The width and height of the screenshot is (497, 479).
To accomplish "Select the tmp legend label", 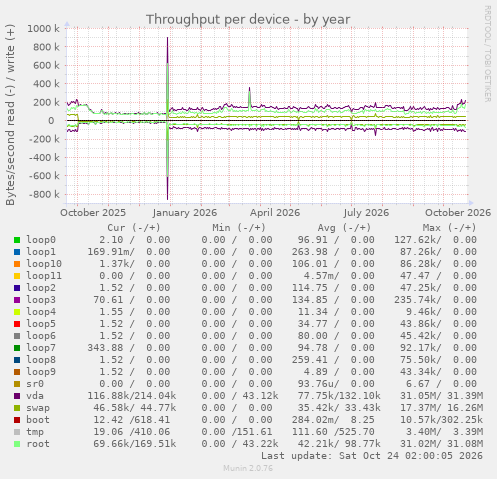I will pos(35,432).
